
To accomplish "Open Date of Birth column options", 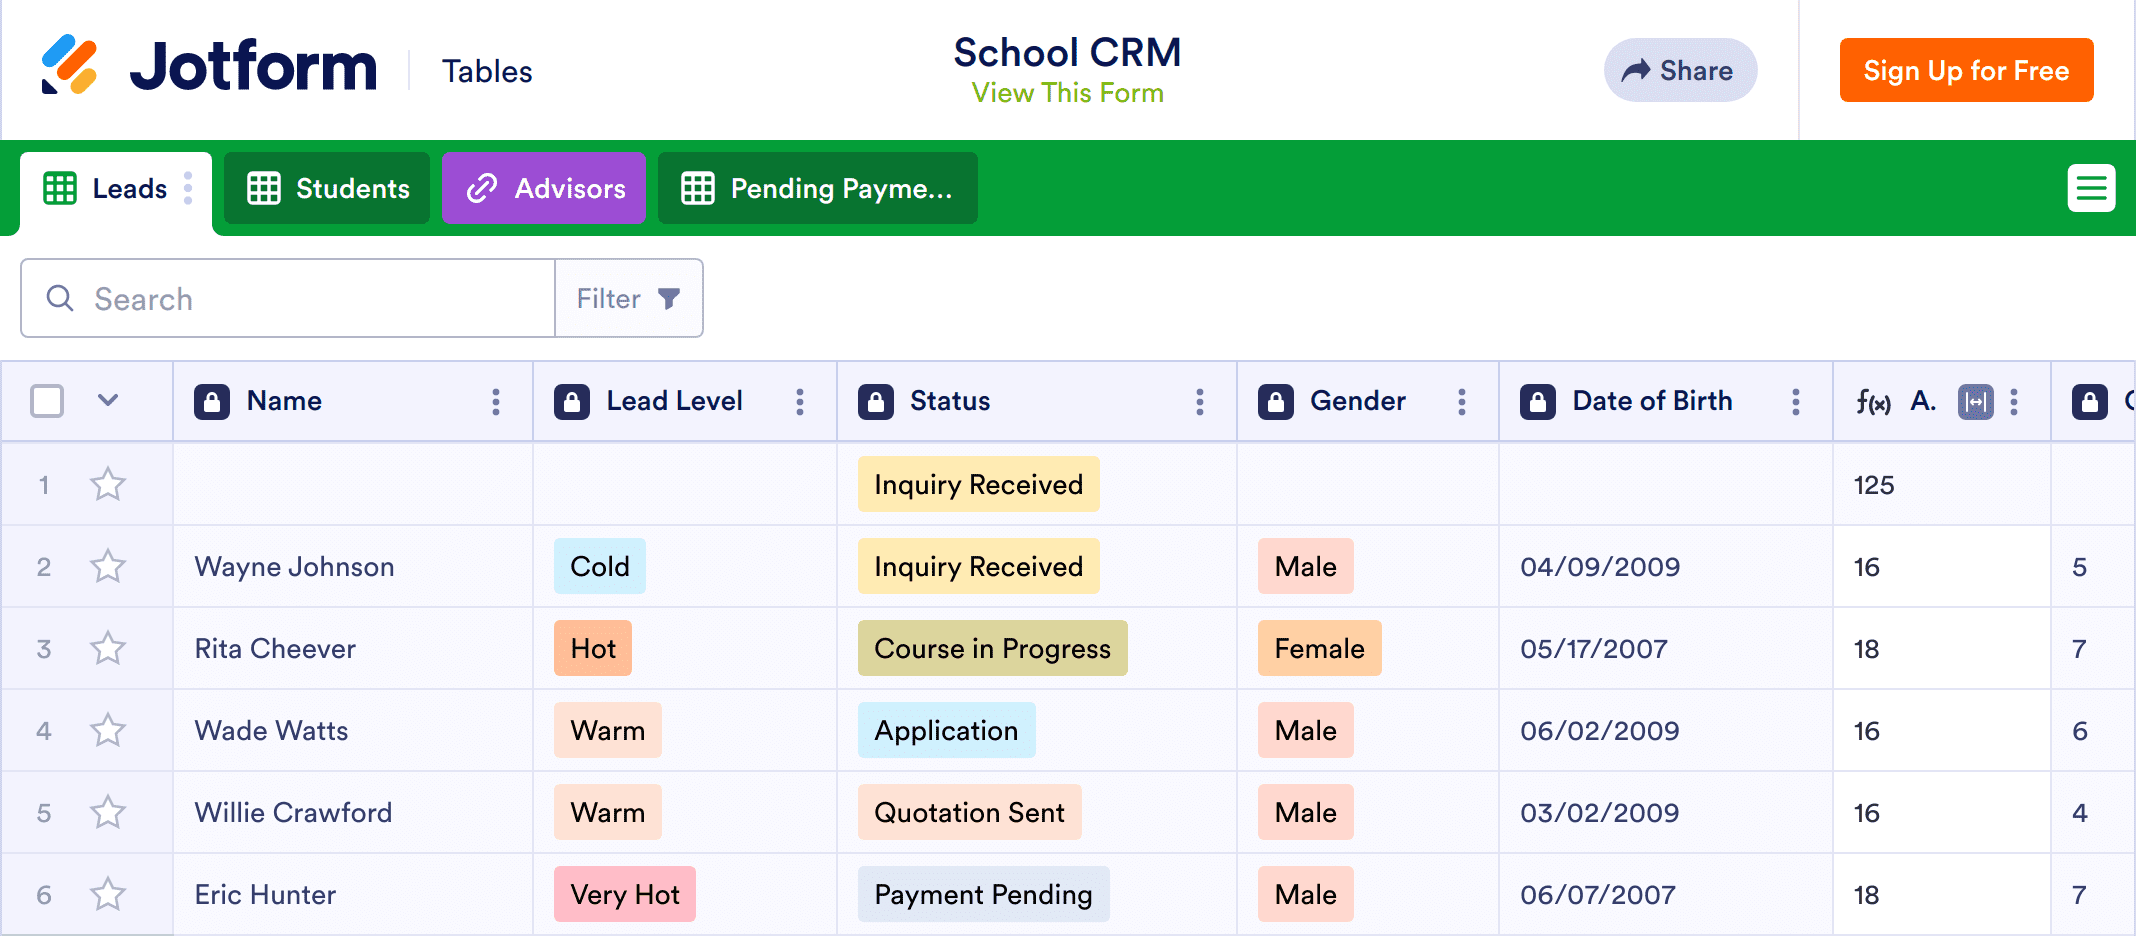I will point(1795,402).
